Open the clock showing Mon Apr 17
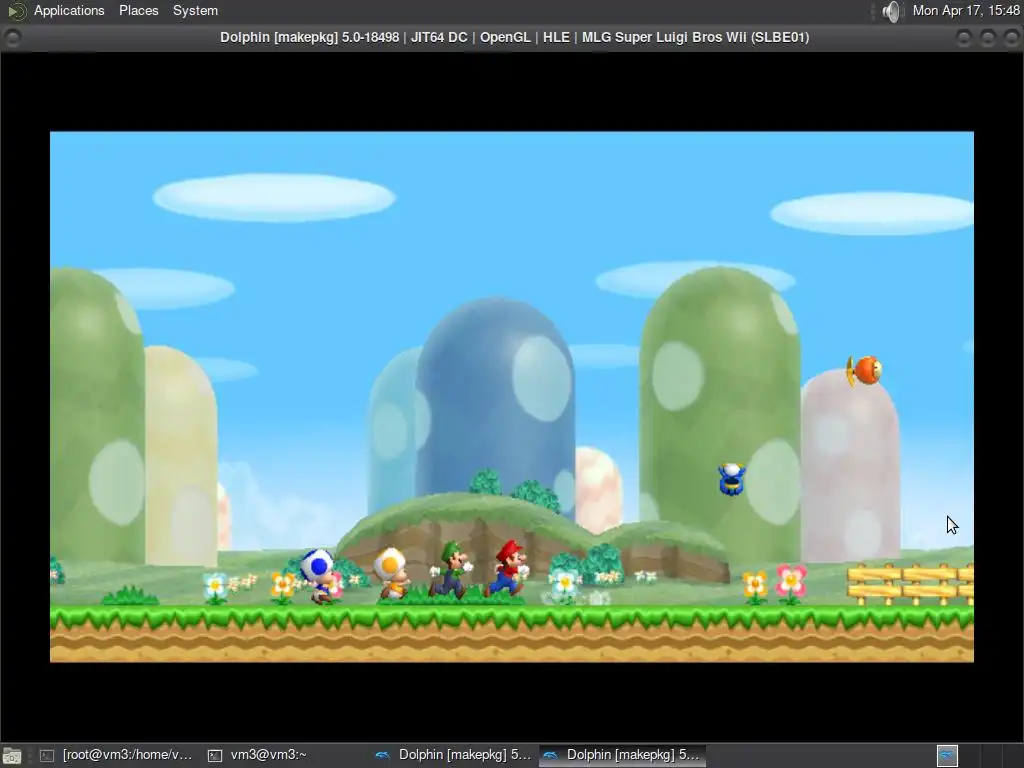Screen dimensions: 1024x768 pyautogui.click(x=966, y=10)
